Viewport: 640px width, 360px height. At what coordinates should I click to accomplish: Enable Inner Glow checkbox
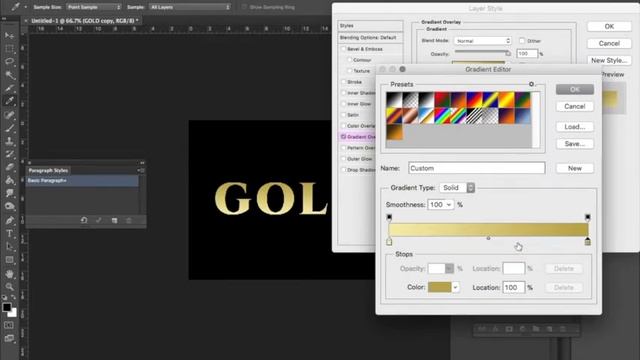pos(344,104)
